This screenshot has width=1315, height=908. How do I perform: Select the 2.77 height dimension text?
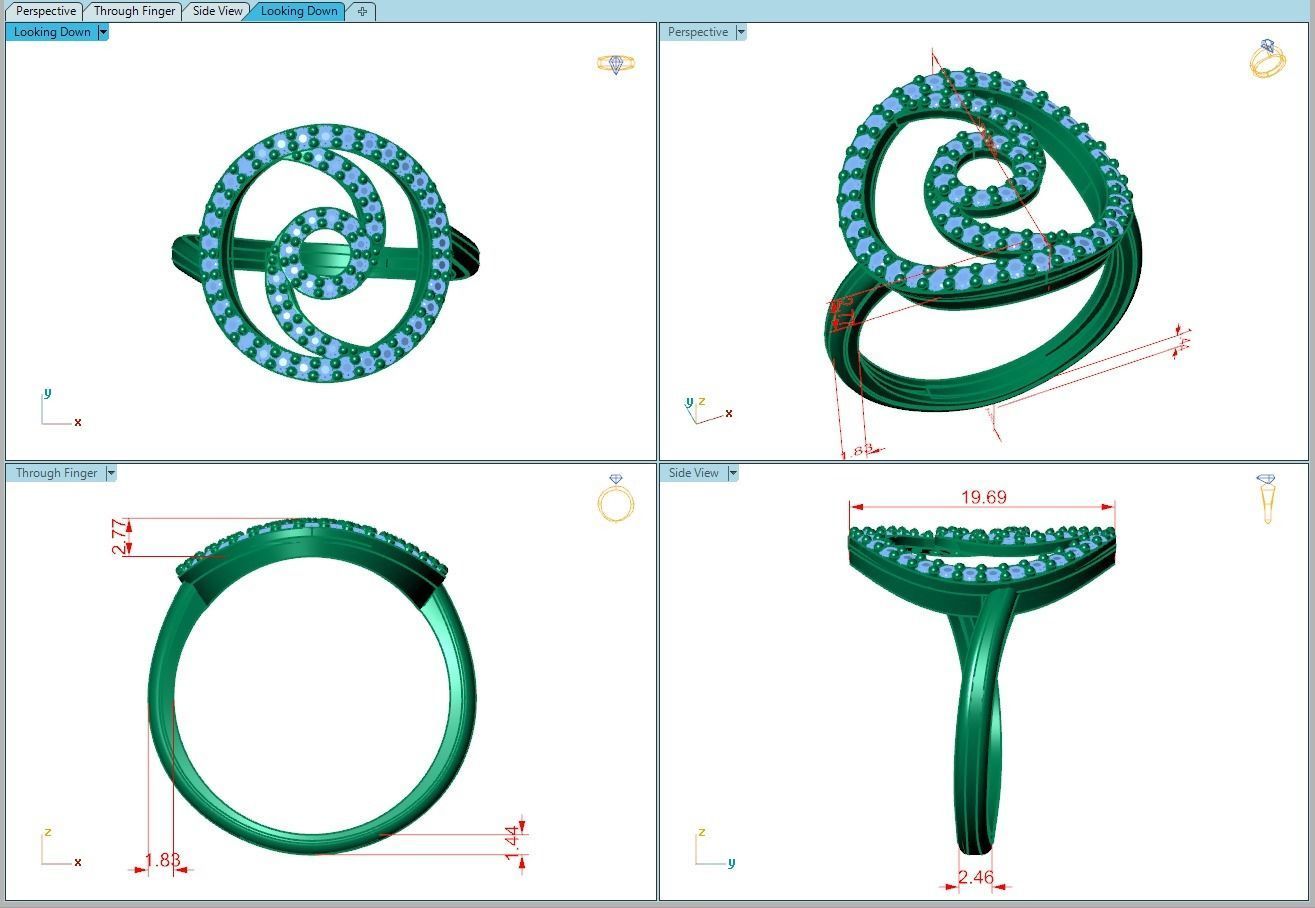click(x=120, y=537)
